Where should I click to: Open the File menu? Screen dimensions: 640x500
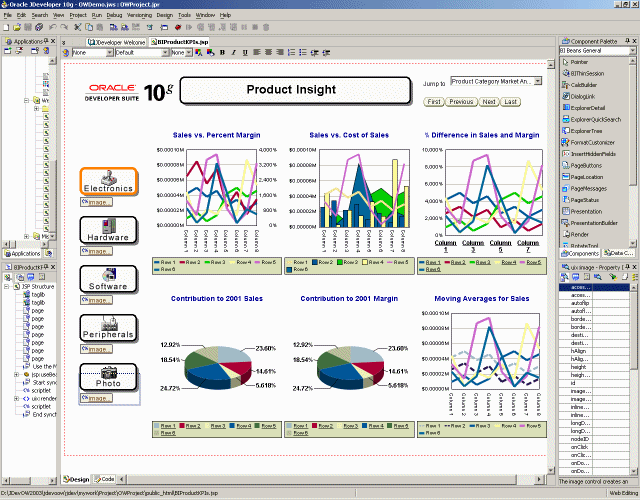pos(8,15)
